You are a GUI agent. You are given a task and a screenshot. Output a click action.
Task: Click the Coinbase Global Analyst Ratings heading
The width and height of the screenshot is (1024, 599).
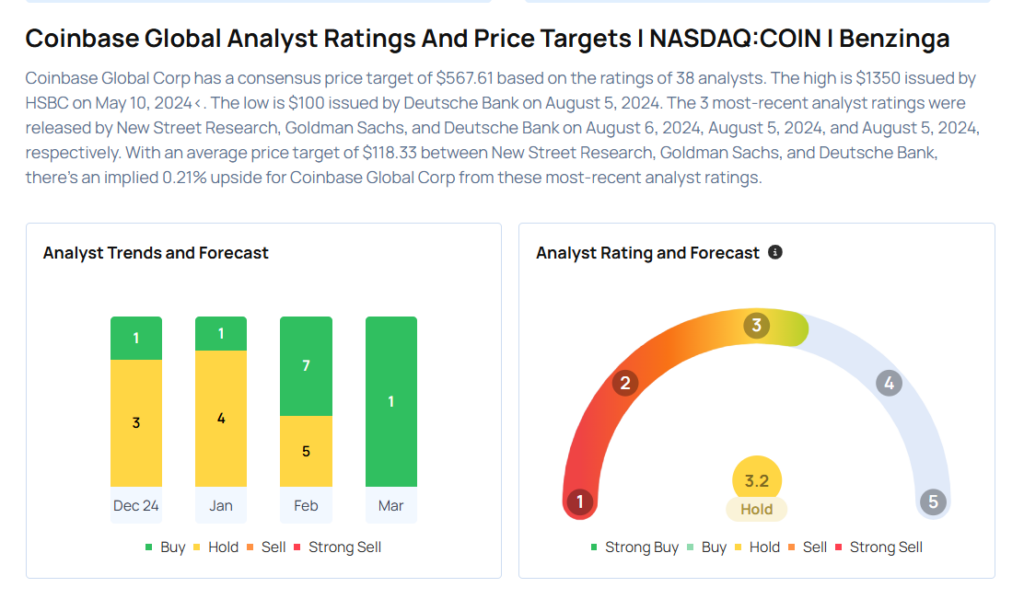487,39
